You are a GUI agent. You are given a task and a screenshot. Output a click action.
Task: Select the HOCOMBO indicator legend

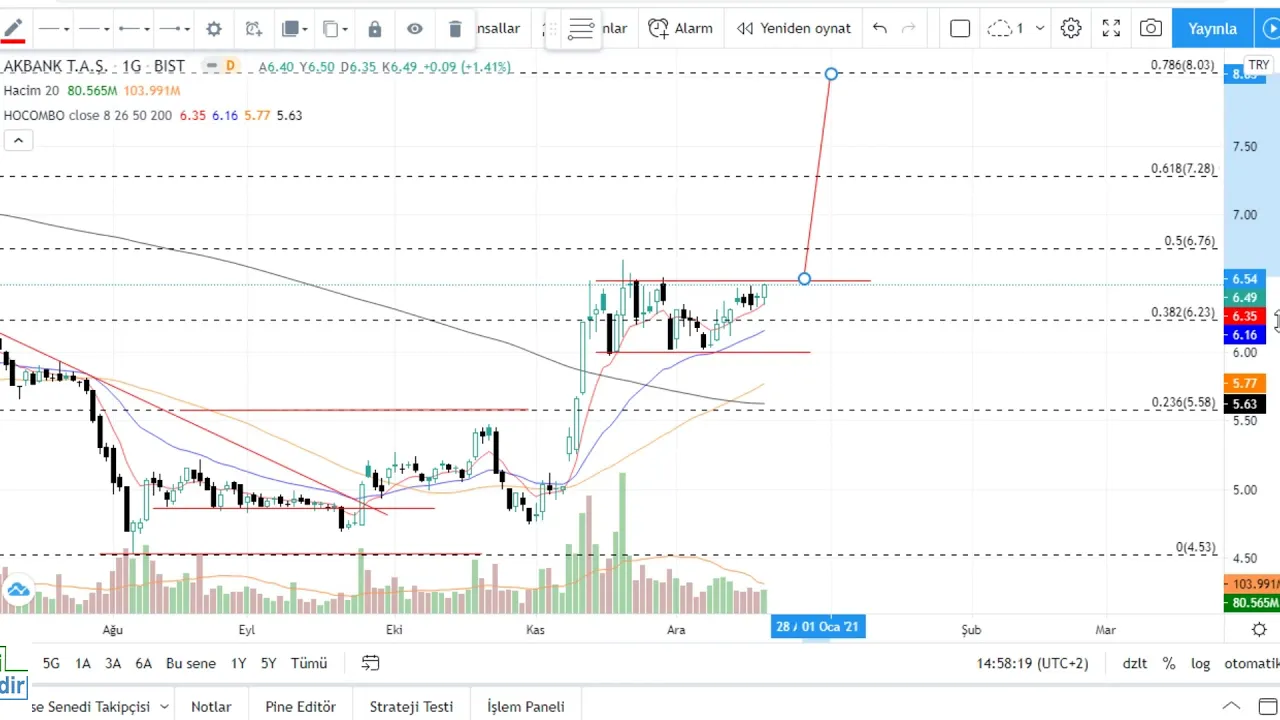click(x=87, y=115)
